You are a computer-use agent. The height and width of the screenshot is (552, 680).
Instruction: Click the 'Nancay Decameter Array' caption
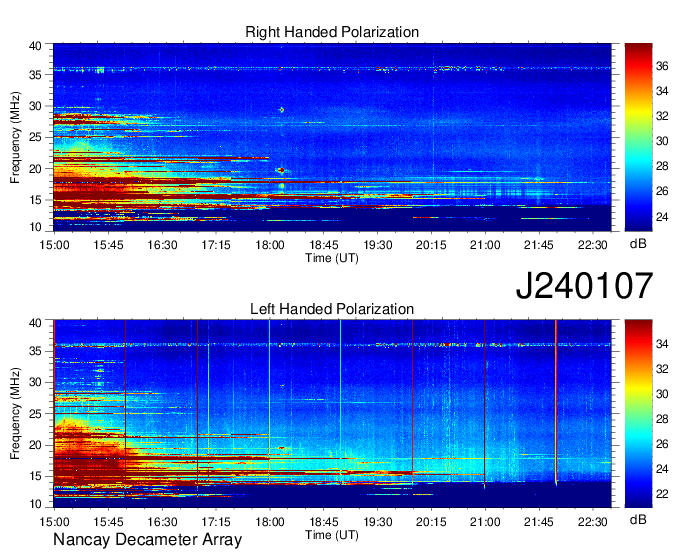click(x=147, y=540)
